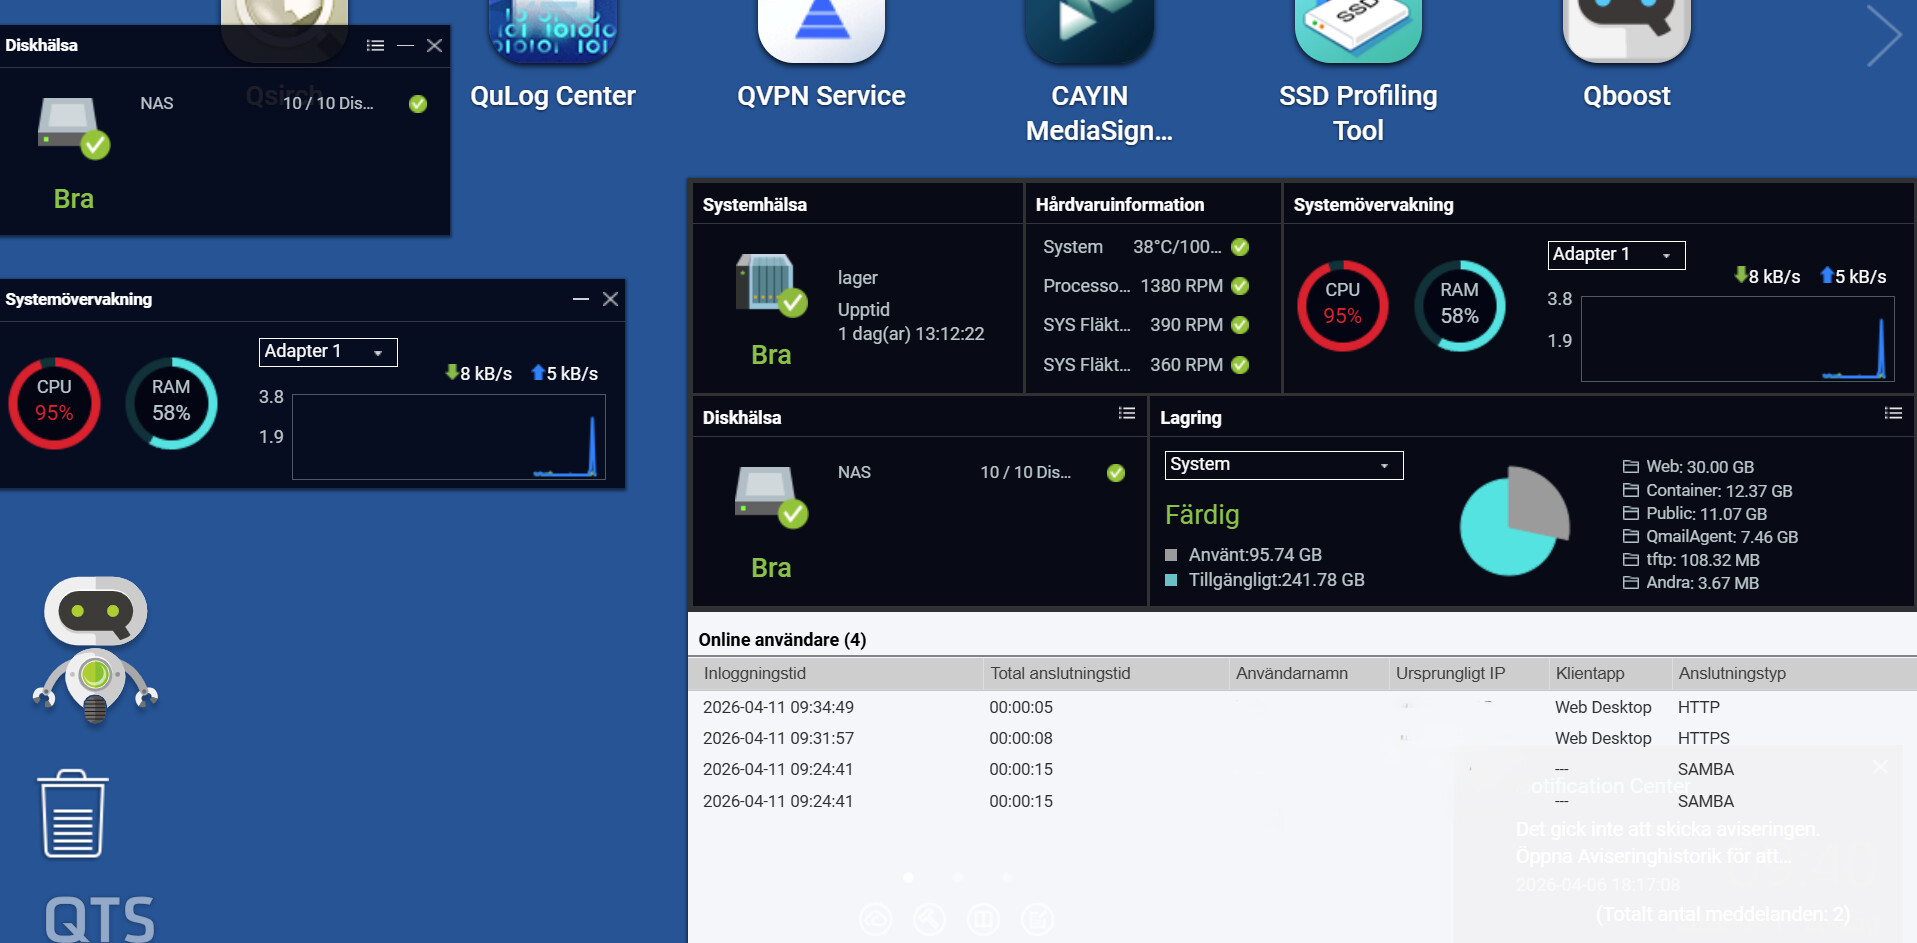Image resolution: width=1917 pixels, height=943 pixels.
Task: Open list view icon in Lagring panel header
Action: (1892, 413)
